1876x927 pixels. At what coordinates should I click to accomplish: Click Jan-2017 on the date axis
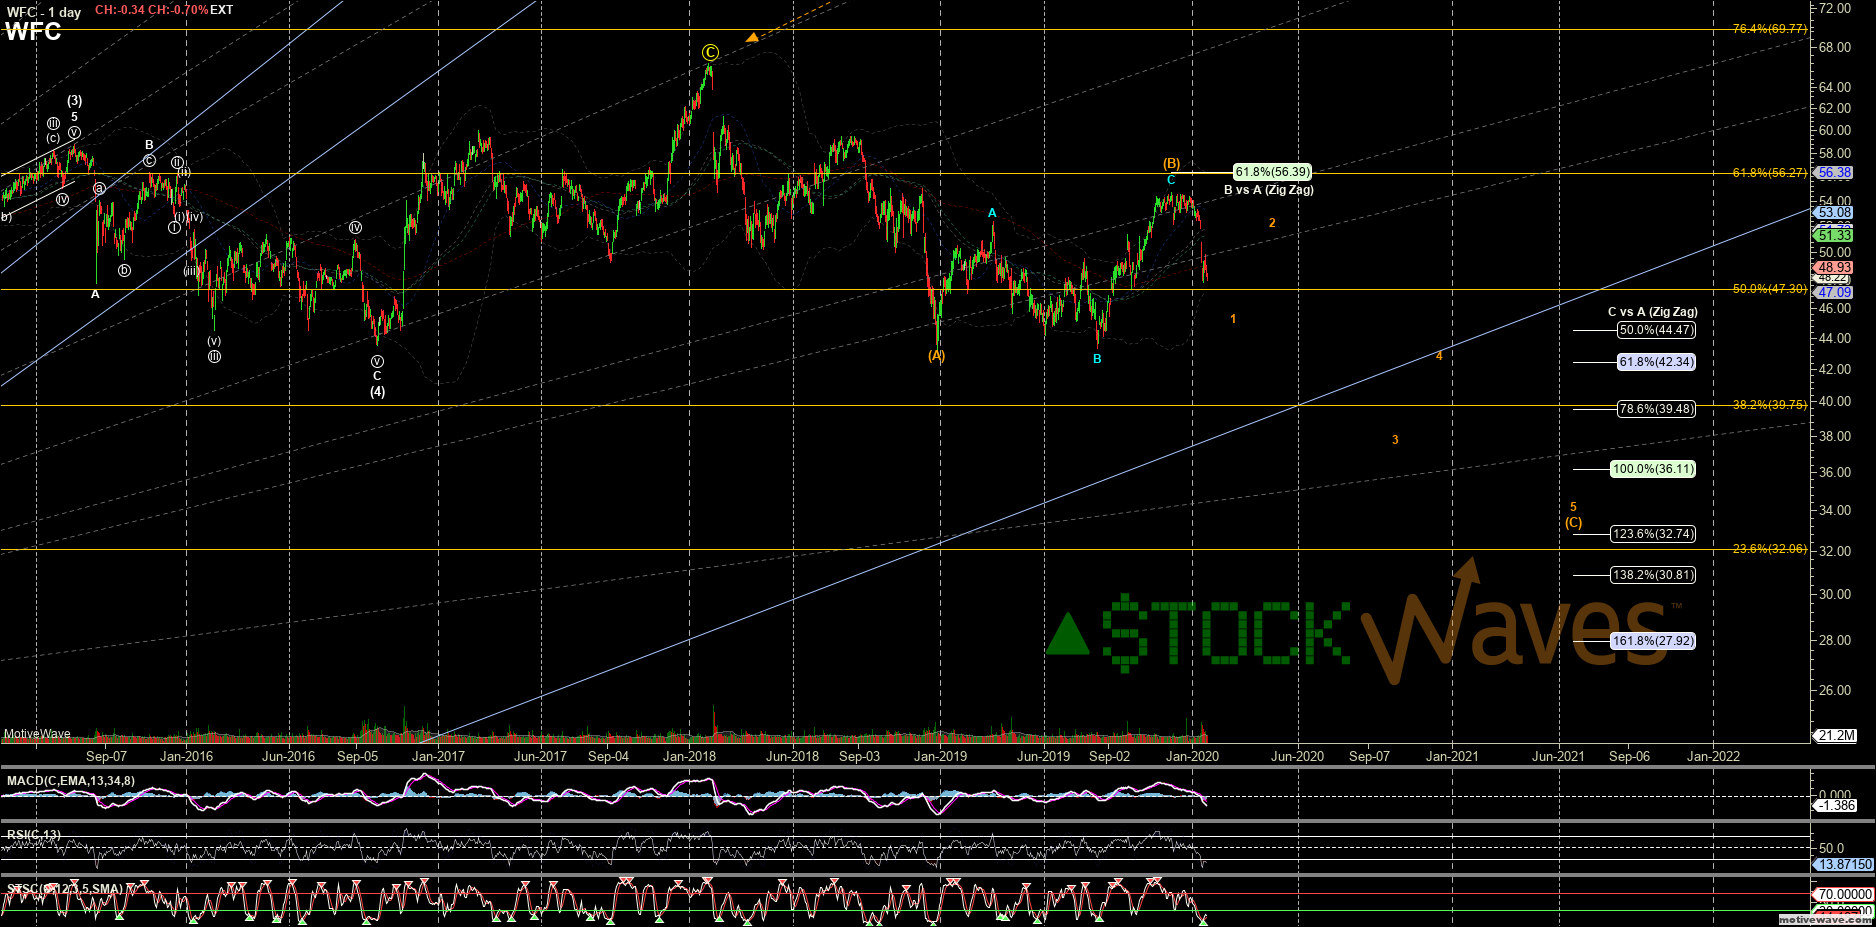tap(438, 757)
